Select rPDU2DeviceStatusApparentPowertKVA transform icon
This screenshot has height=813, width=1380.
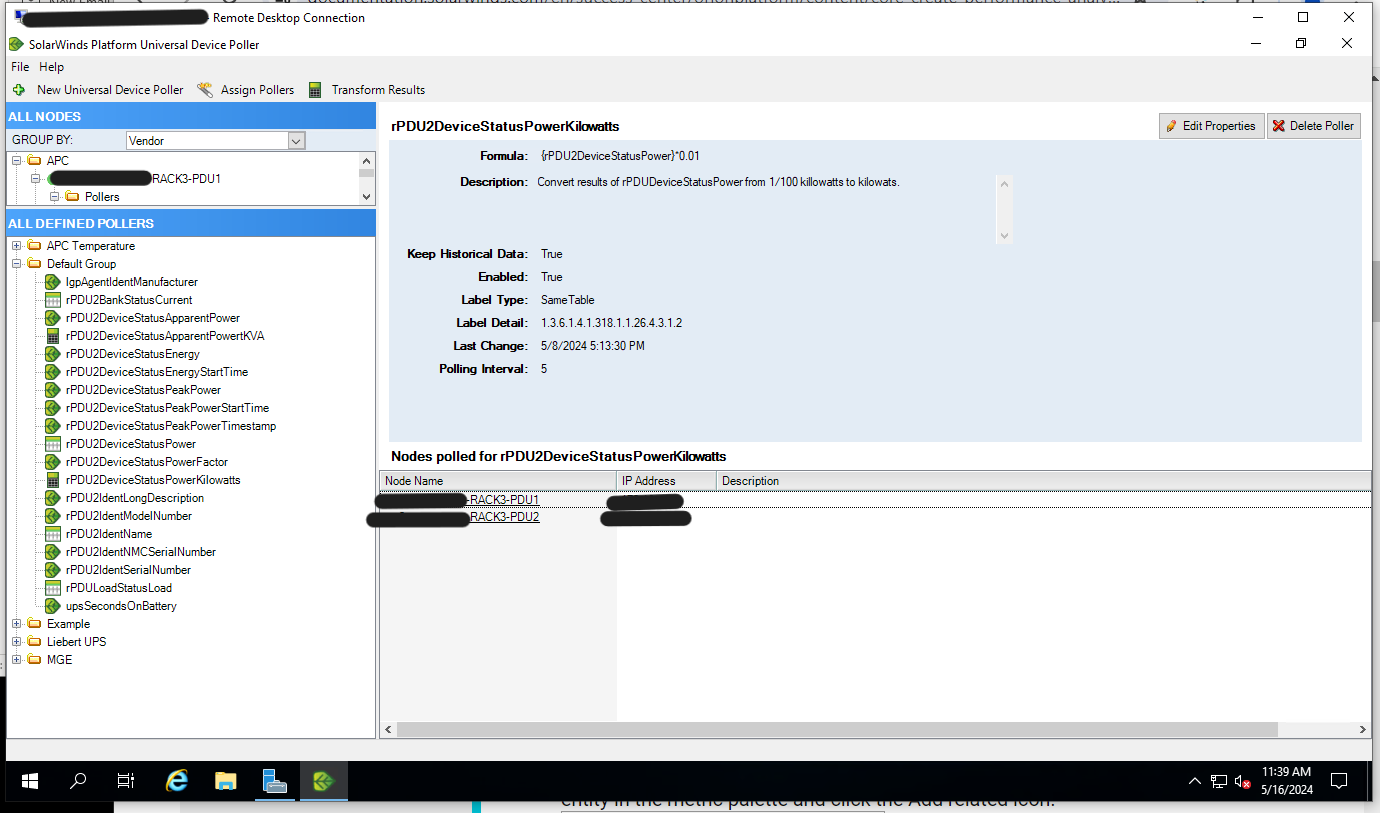[x=54, y=336]
